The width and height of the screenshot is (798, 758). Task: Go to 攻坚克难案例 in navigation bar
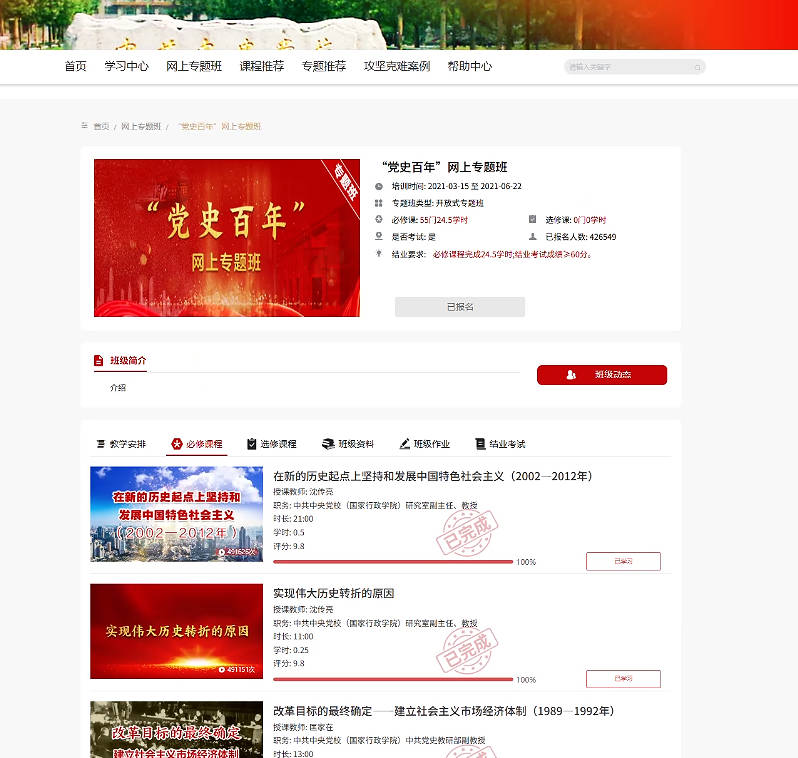point(396,66)
